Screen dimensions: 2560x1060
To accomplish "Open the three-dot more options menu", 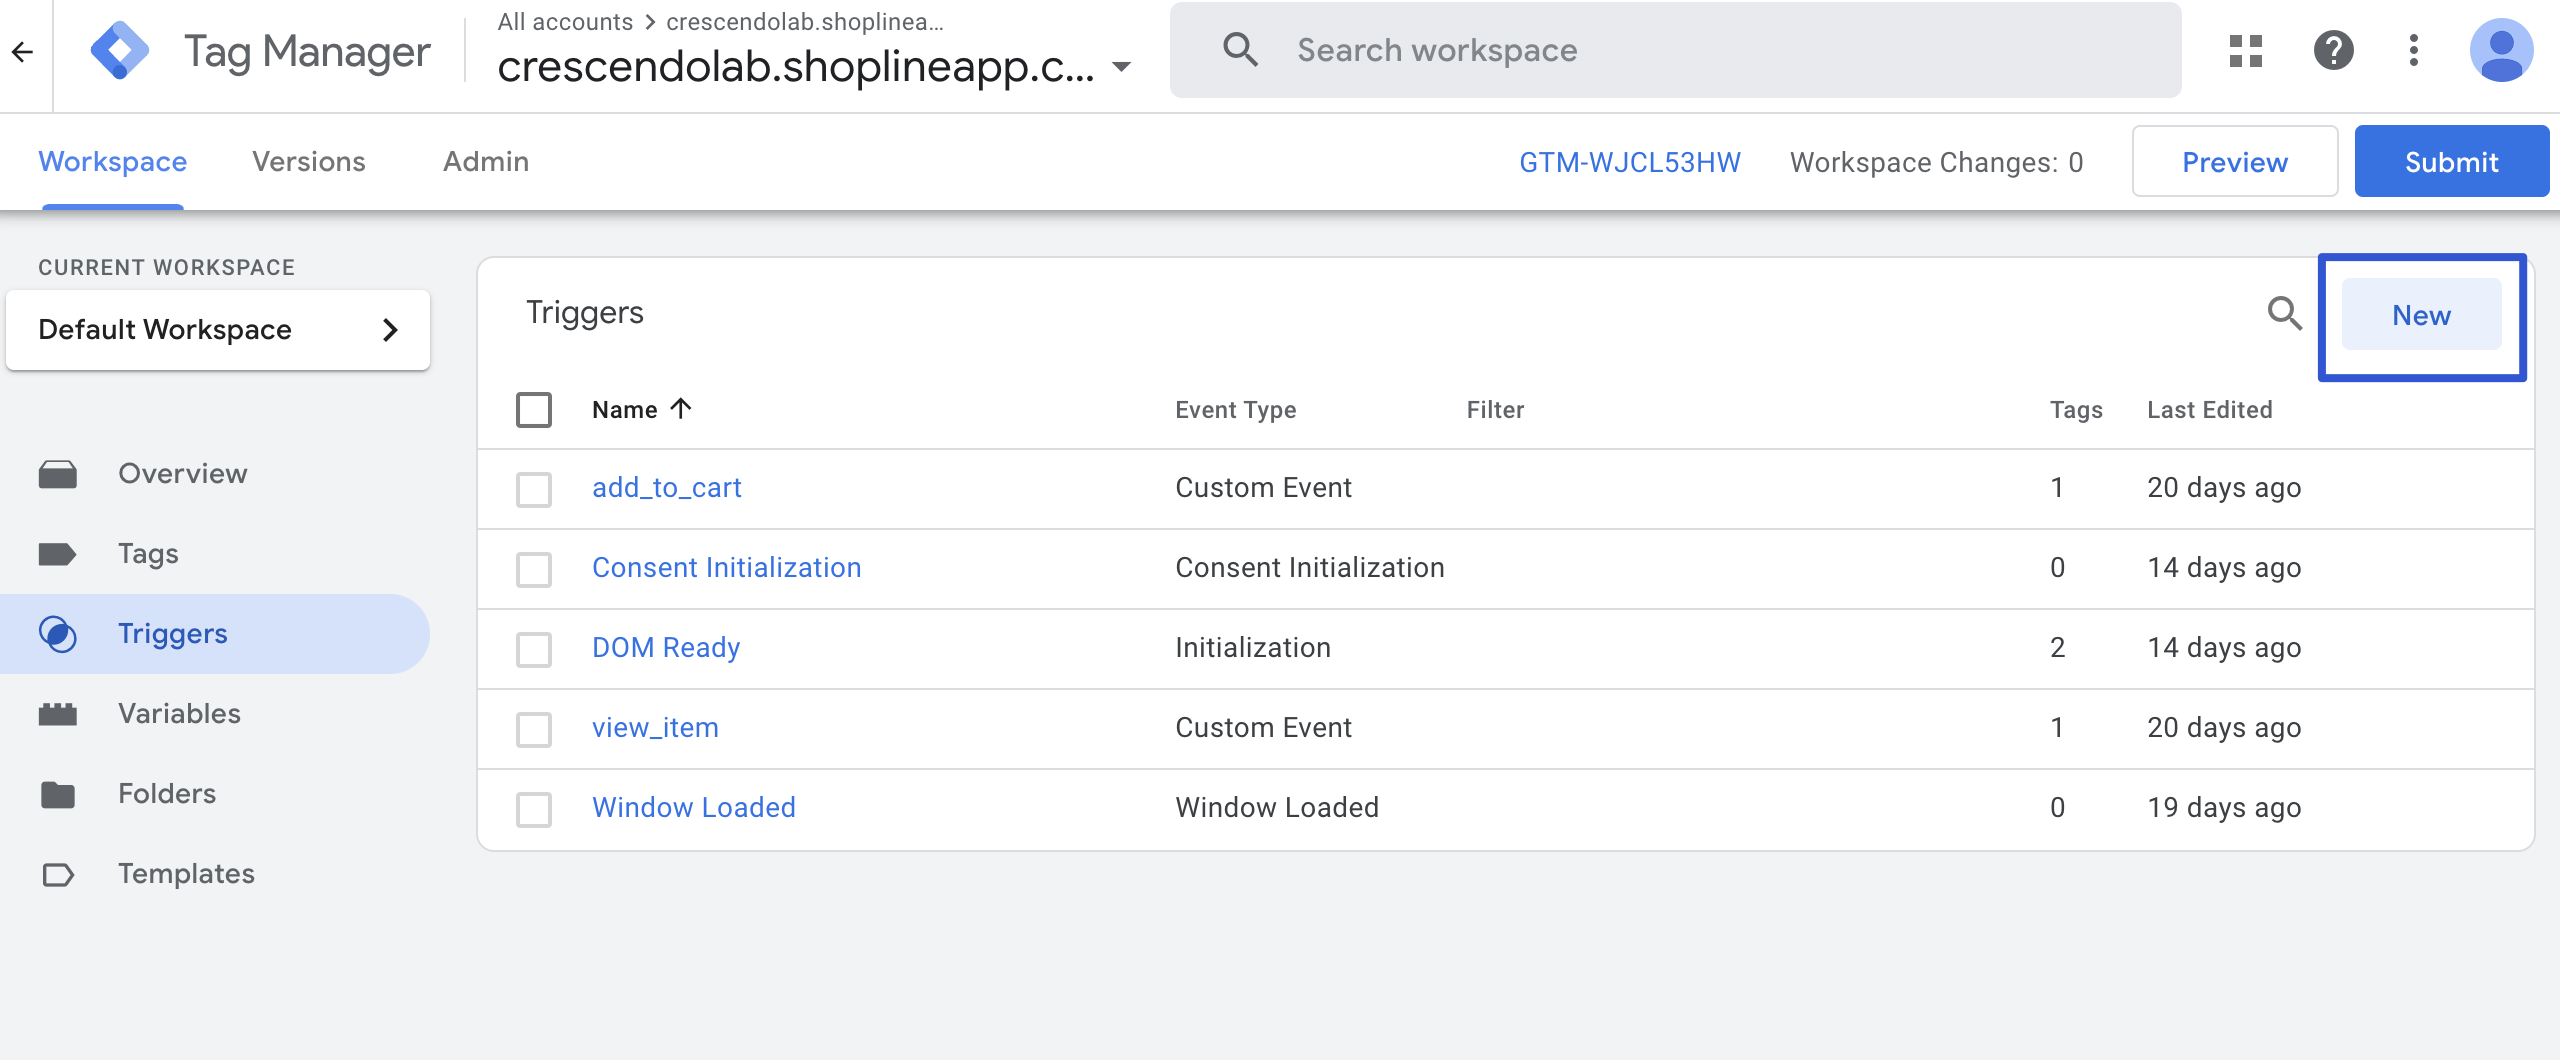I will click(2413, 51).
